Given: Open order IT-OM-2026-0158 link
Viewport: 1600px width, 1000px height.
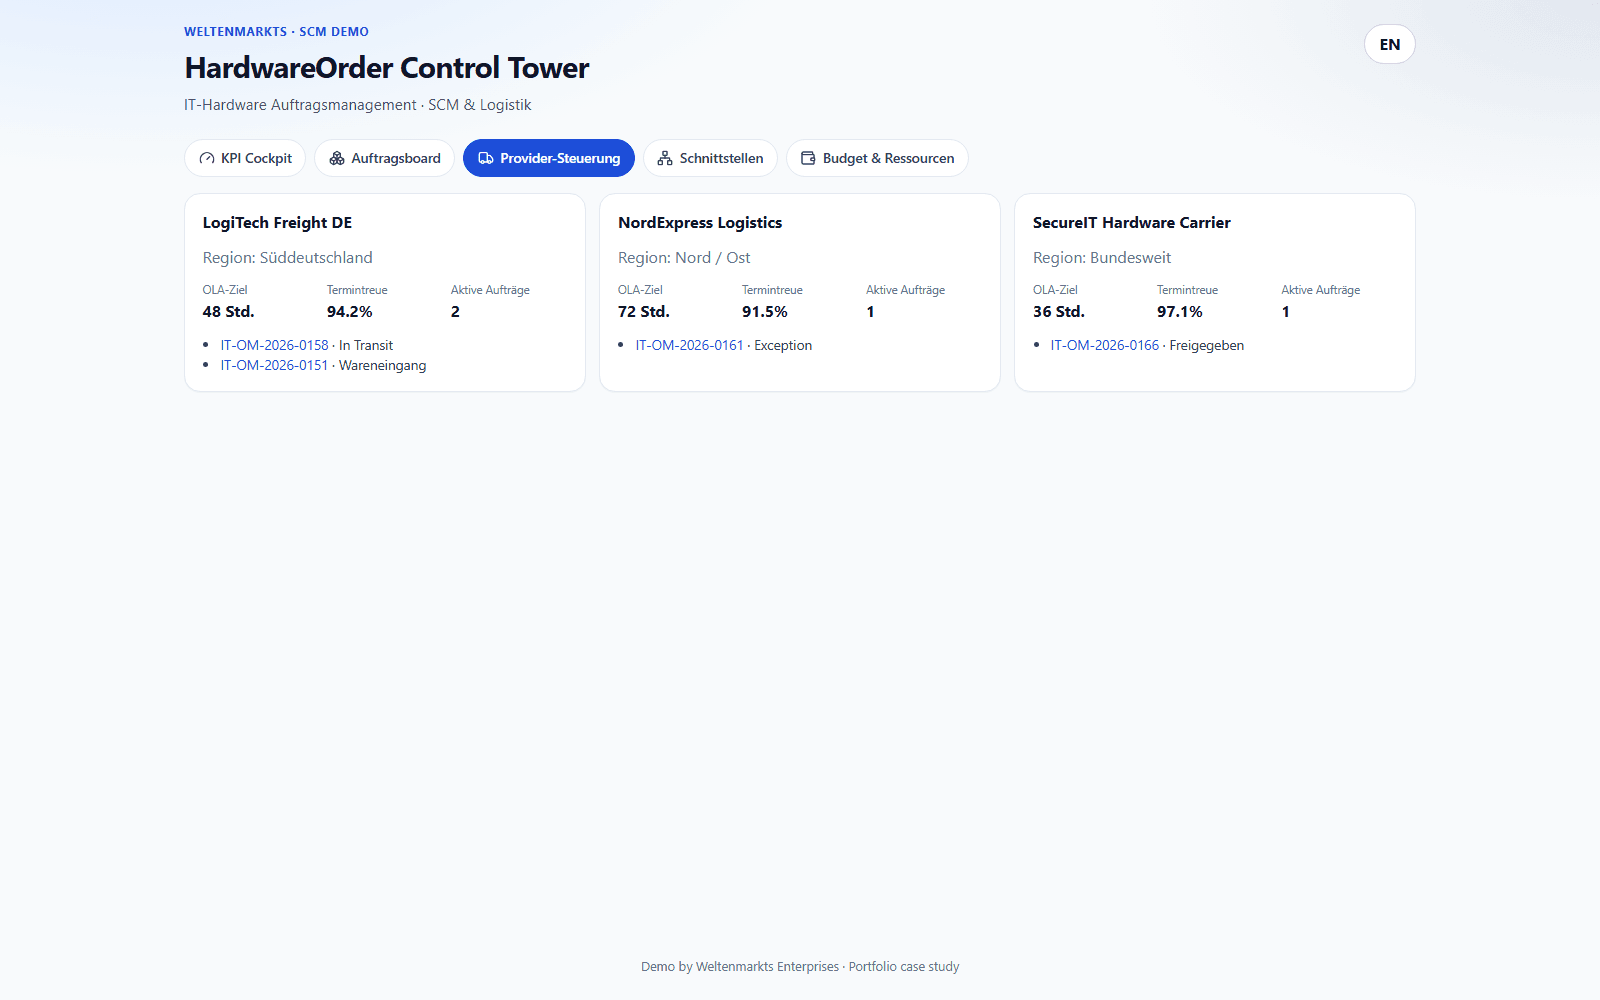Looking at the screenshot, I should coord(275,345).
